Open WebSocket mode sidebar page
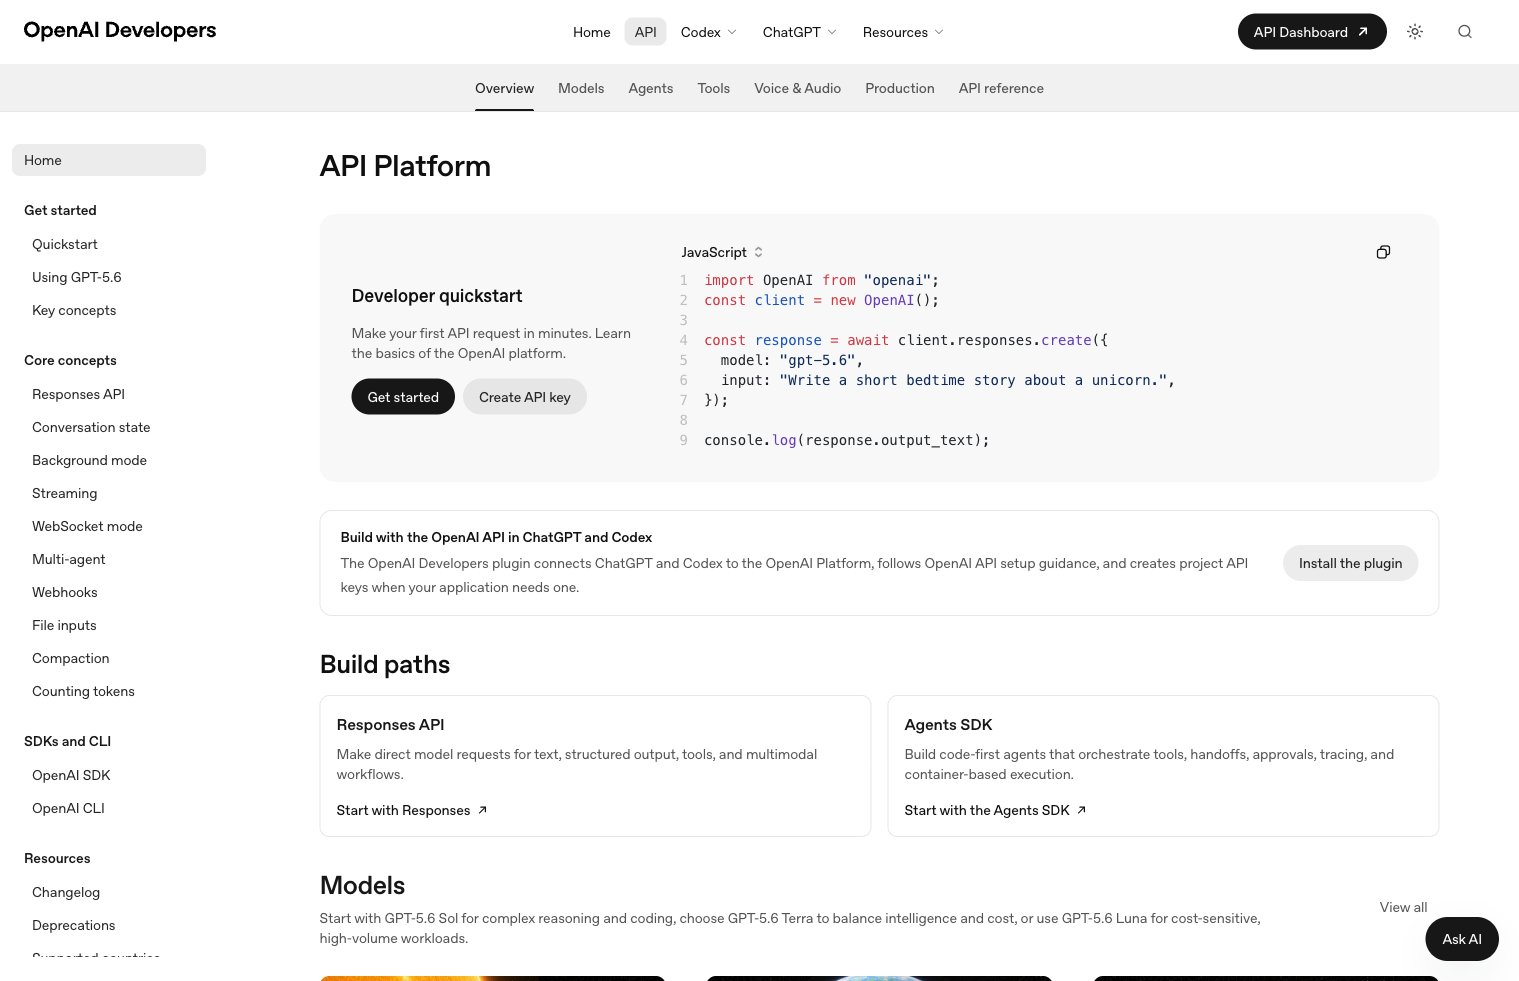Screen dimensions: 1519x981 (87, 526)
